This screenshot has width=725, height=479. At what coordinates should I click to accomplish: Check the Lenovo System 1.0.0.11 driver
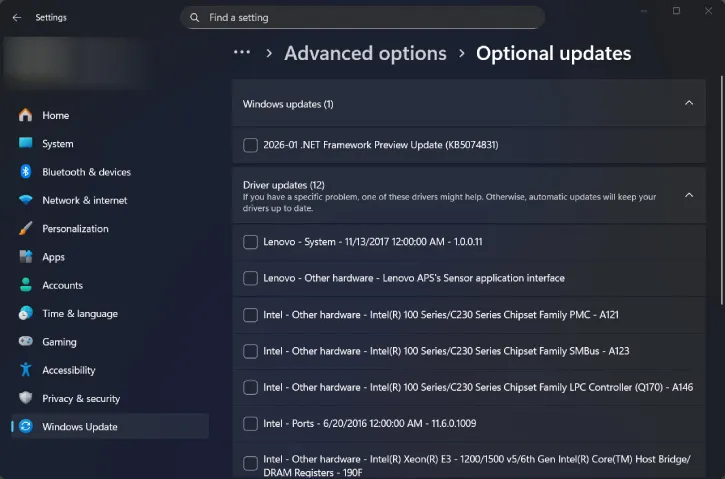[x=250, y=242]
